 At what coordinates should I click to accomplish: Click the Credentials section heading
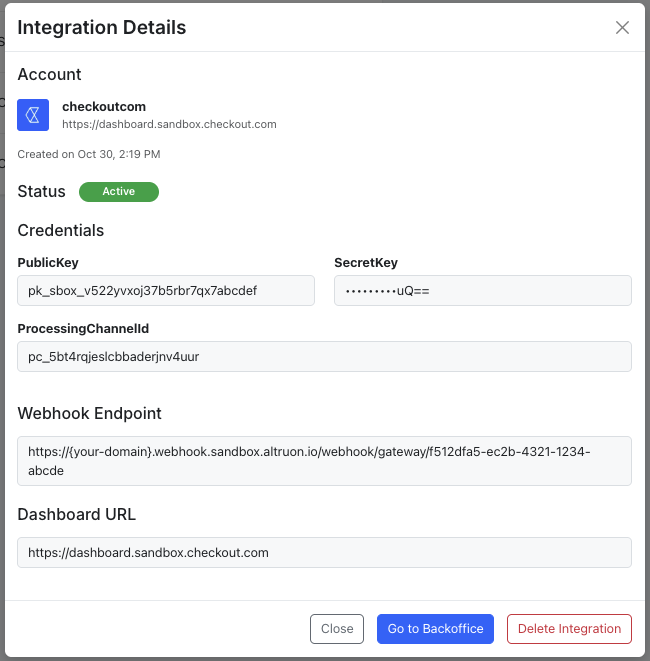61,230
